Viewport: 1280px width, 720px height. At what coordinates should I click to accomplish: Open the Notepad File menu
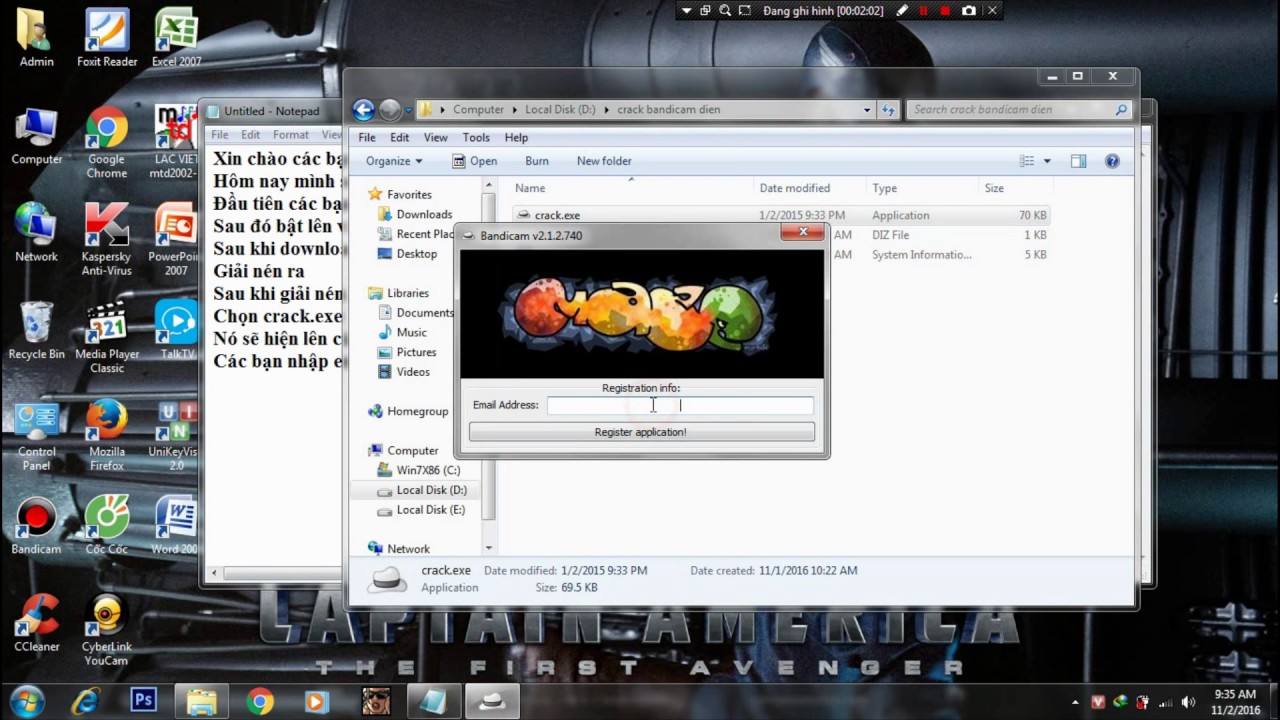pos(220,135)
